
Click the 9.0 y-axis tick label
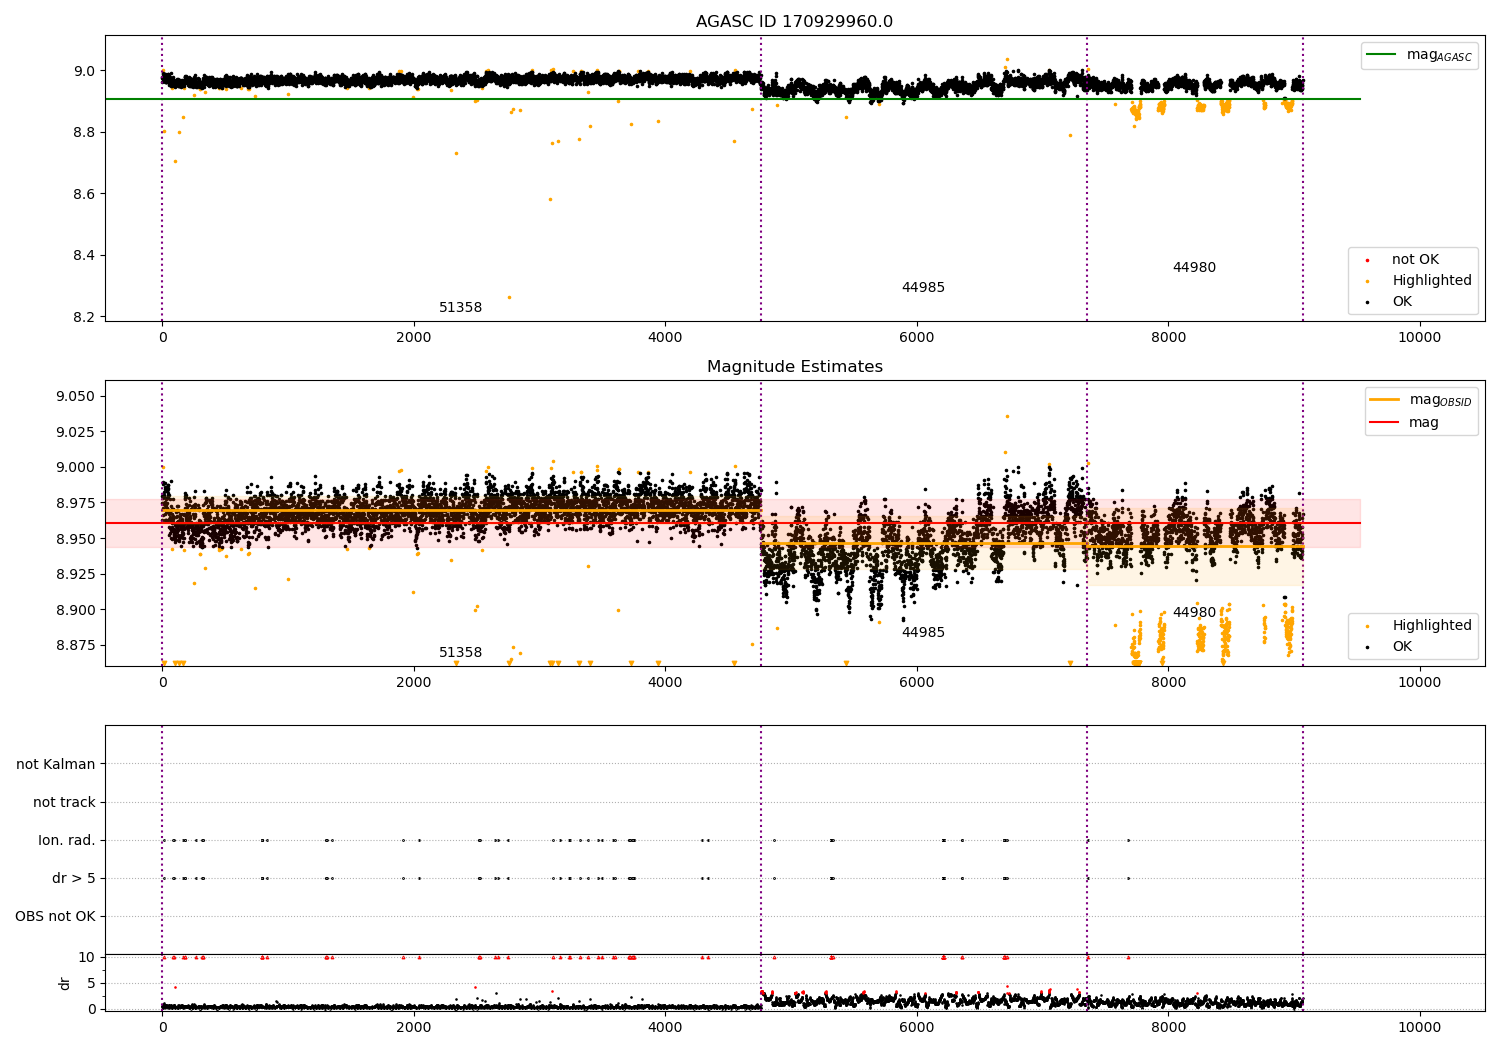(x=84, y=71)
